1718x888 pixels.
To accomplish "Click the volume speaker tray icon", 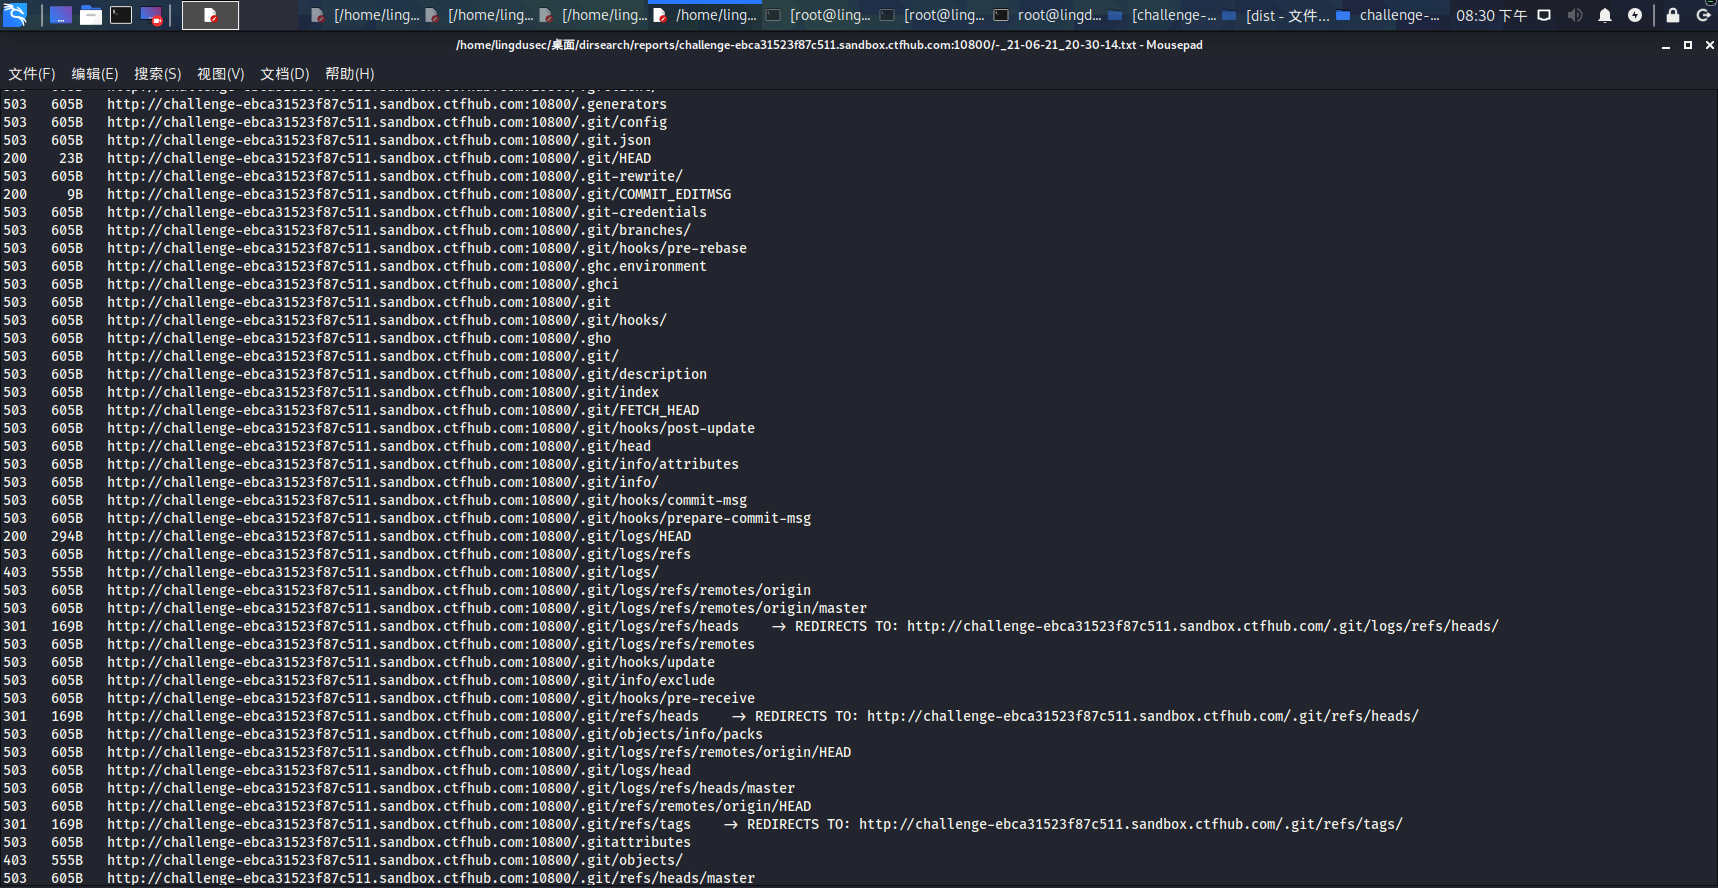I will point(1575,15).
